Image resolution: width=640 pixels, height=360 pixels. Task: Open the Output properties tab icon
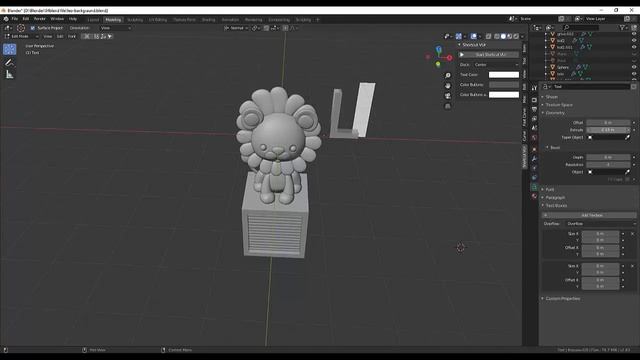click(534, 109)
